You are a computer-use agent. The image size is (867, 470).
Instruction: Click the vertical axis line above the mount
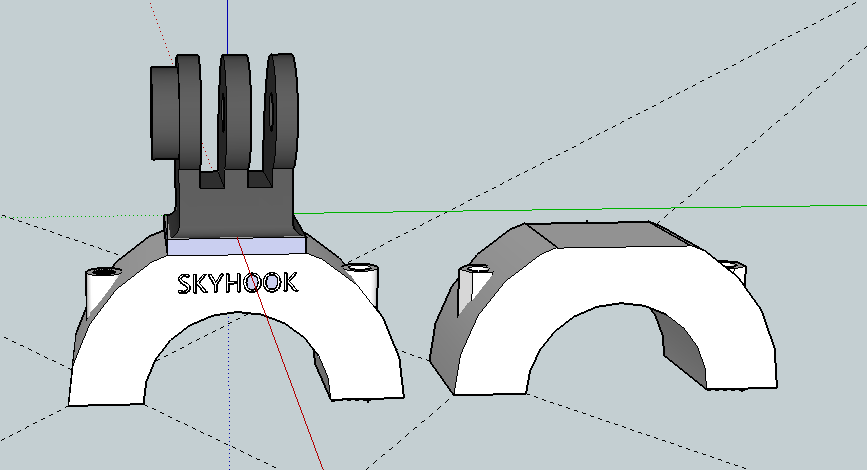(227, 25)
